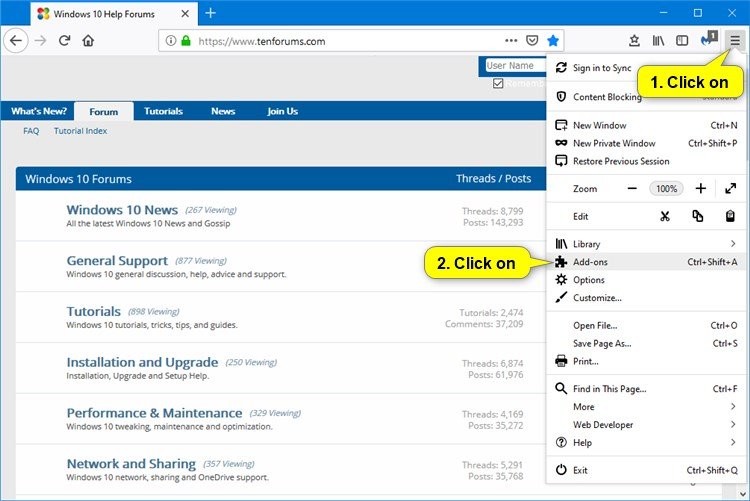750x501 pixels.
Task: Open Options menu item
Action: [x=647, y=280]
